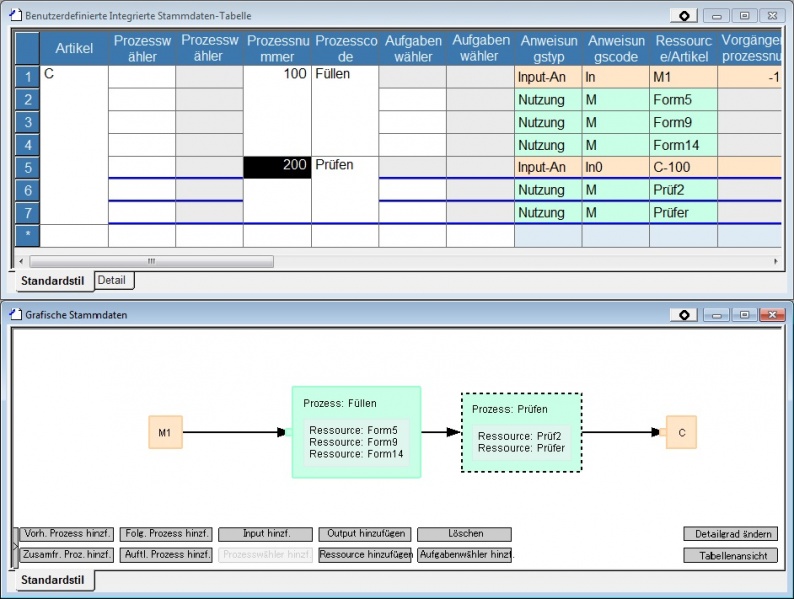The height and width of the screenshot is (599, 794).
Task: Click the left-edge collapse handle beside the button rows
Action: (15, 545)
